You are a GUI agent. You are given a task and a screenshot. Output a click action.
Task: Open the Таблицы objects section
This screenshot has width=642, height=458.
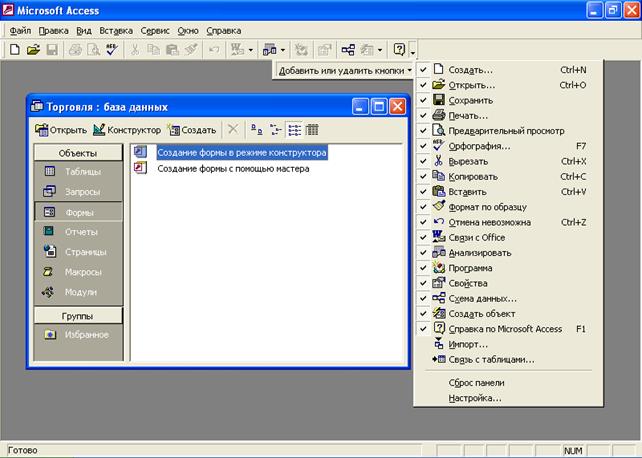click(x=81, y=172)
